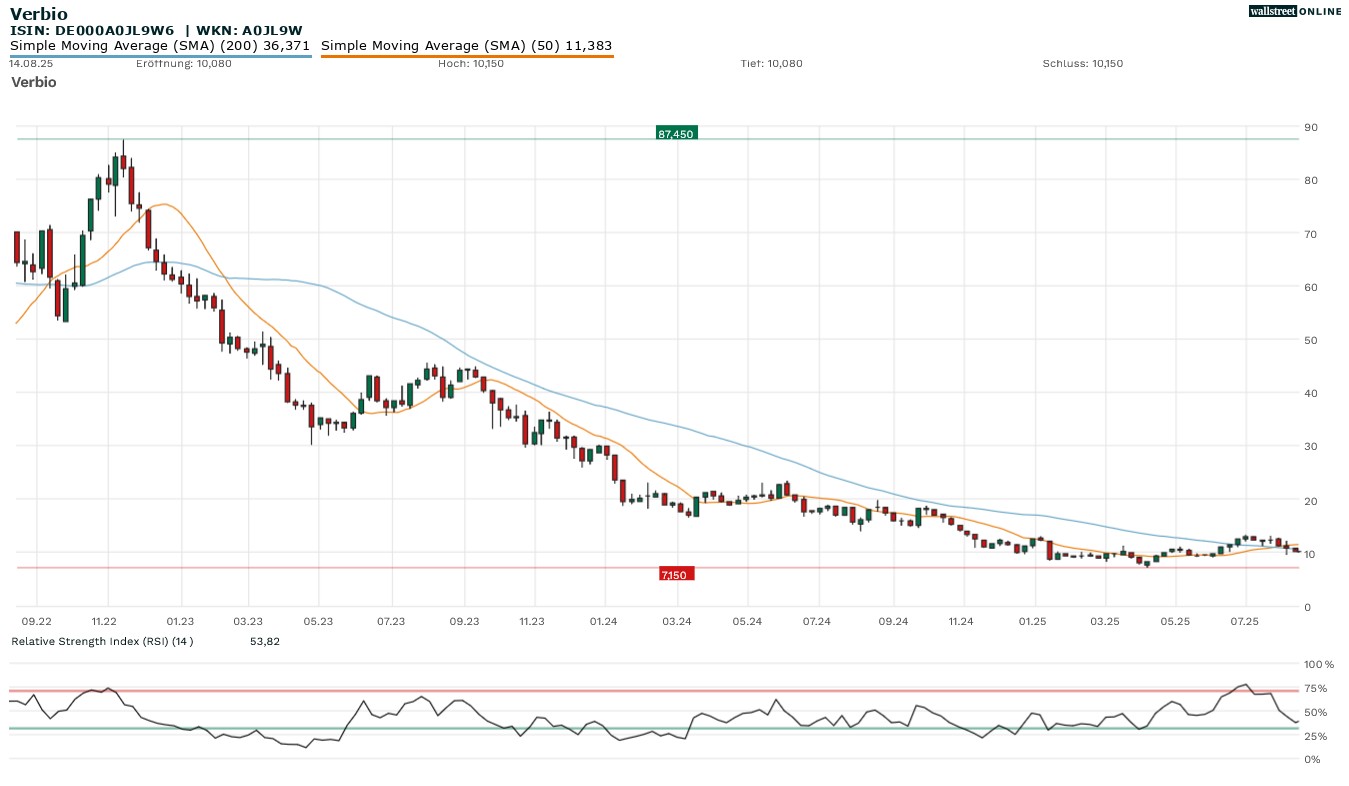Image resolution: width=1349 pixels, height=786 pixels.
Task: Click the ISIN DE000A0JL9W6 text
Action: (x=92, y=31)
